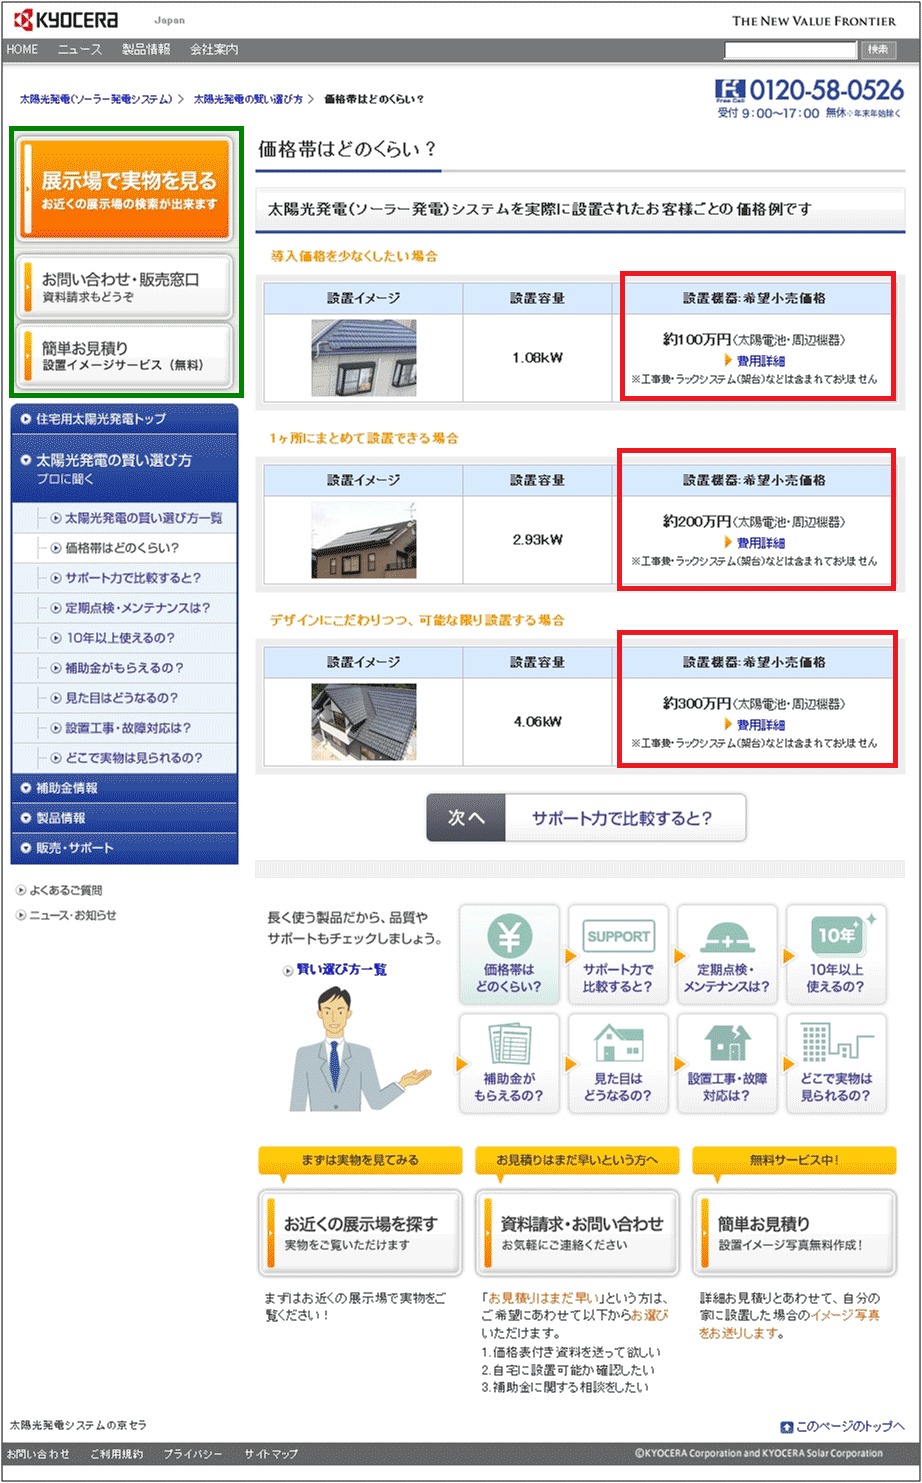Select 補助金がもらえるの? in sidebar
922x1483 pixels.
(124, 668)
